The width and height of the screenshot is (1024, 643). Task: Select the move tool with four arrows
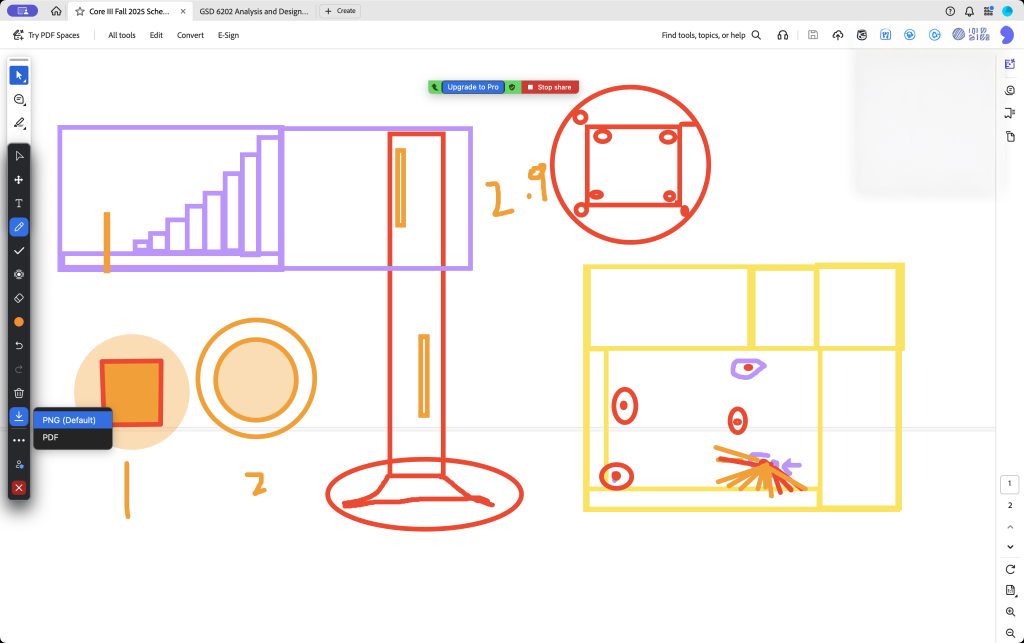click(x=19, y=179)
